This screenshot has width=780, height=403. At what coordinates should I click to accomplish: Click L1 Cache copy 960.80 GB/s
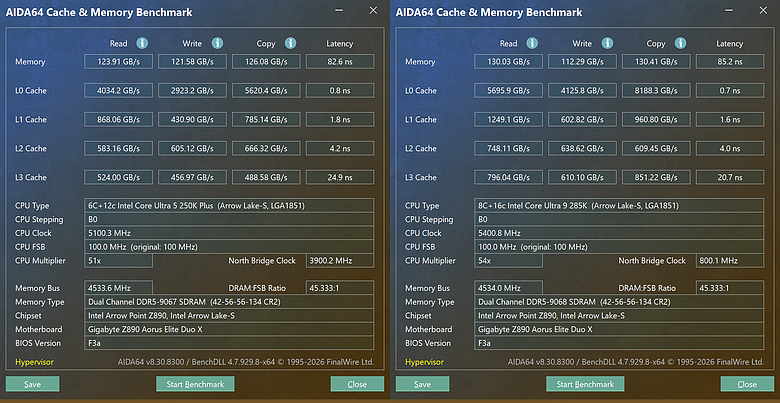click(656, 119)
